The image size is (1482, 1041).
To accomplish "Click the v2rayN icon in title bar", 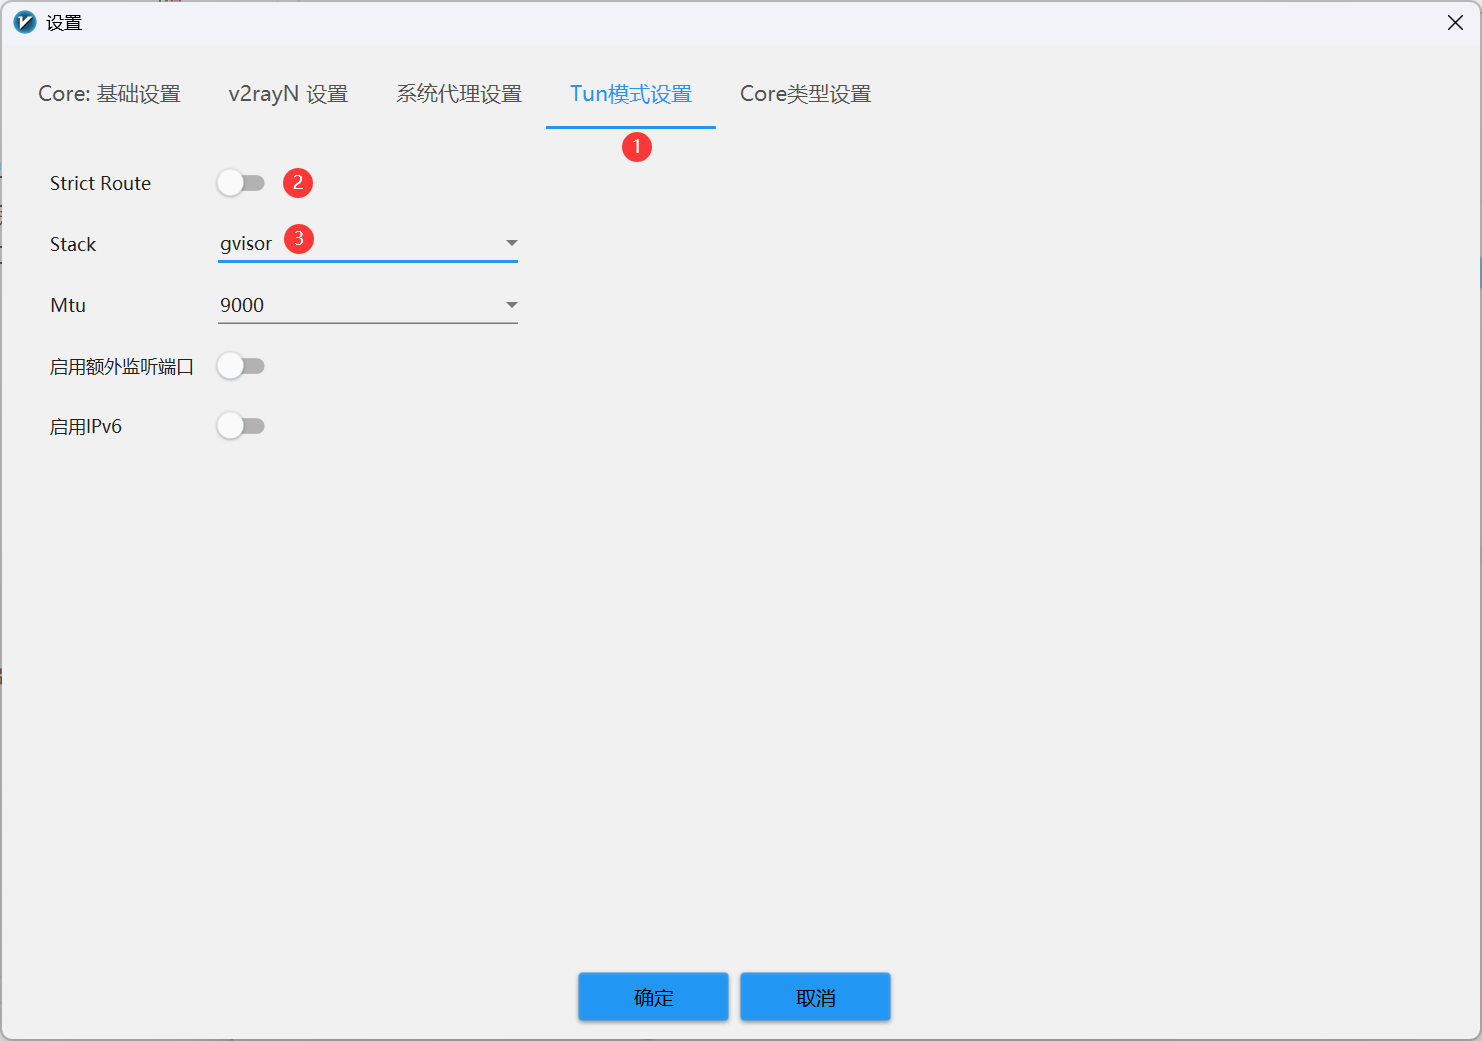I will pos(25,22).
